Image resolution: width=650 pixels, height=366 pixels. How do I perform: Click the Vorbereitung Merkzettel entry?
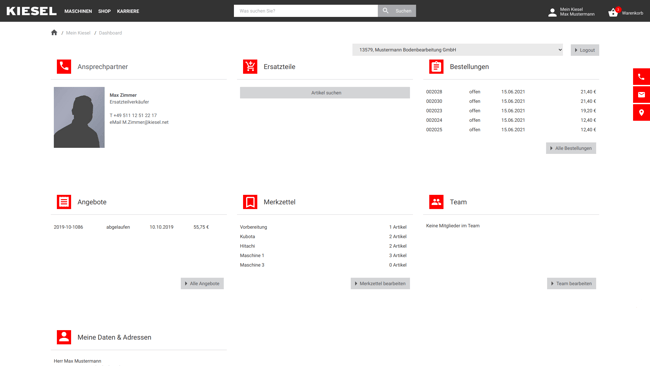(x=253, y=227)
